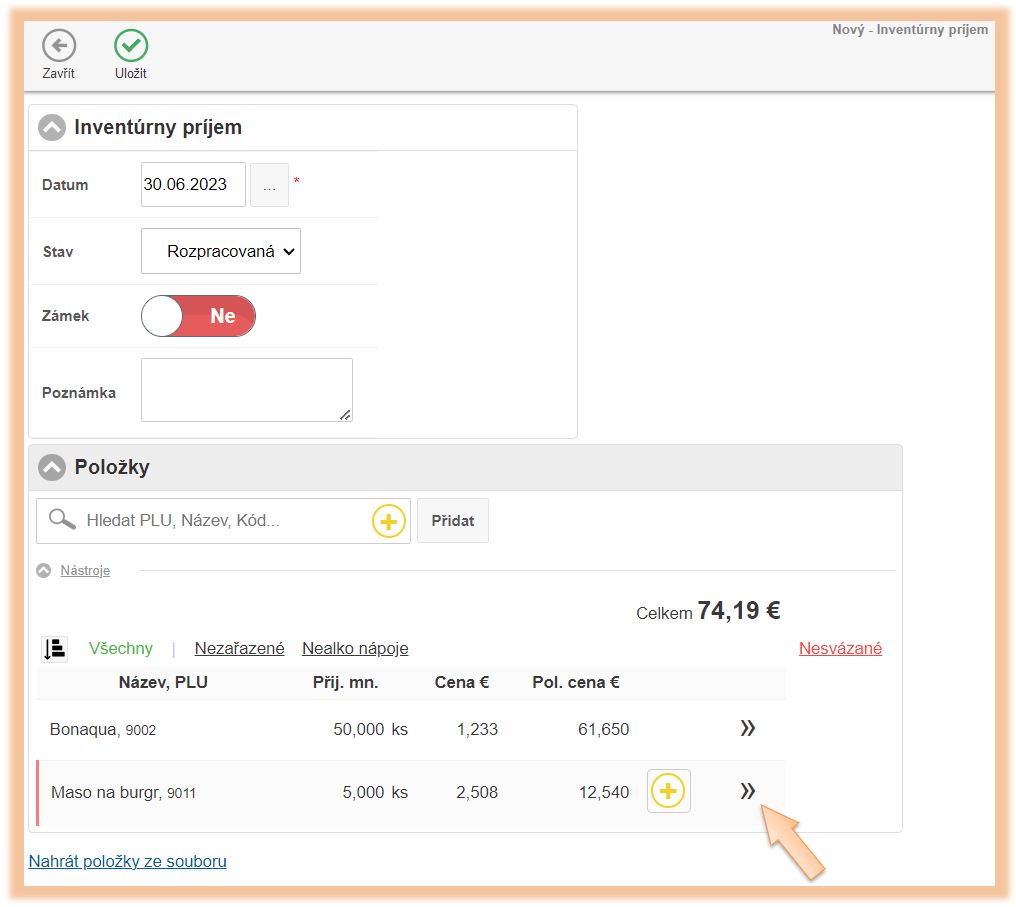
Task: Click the Zavřít back arrow icon
Action: pyautogui.click(x=58, y=46)
